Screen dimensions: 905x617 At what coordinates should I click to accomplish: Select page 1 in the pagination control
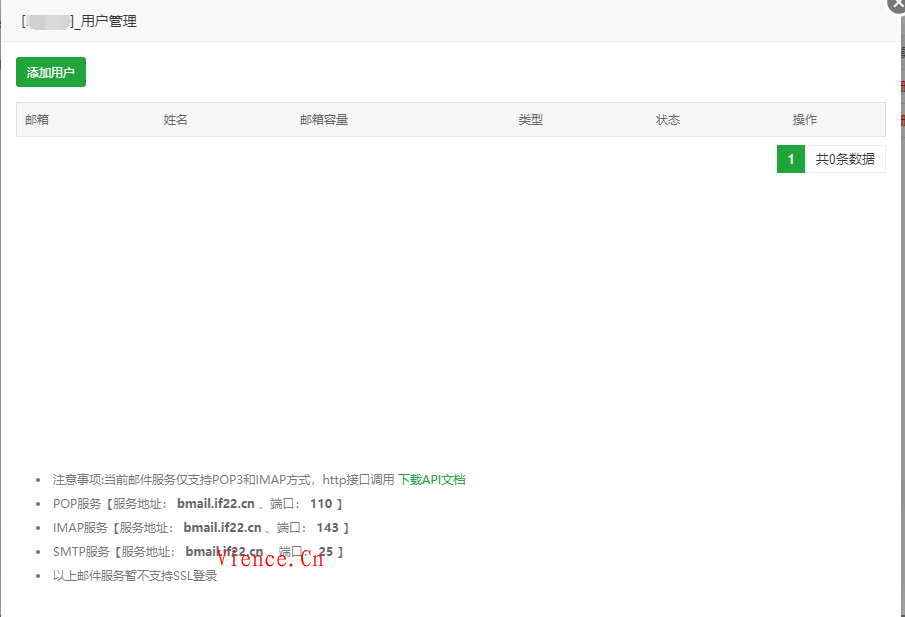pos(790,158)
